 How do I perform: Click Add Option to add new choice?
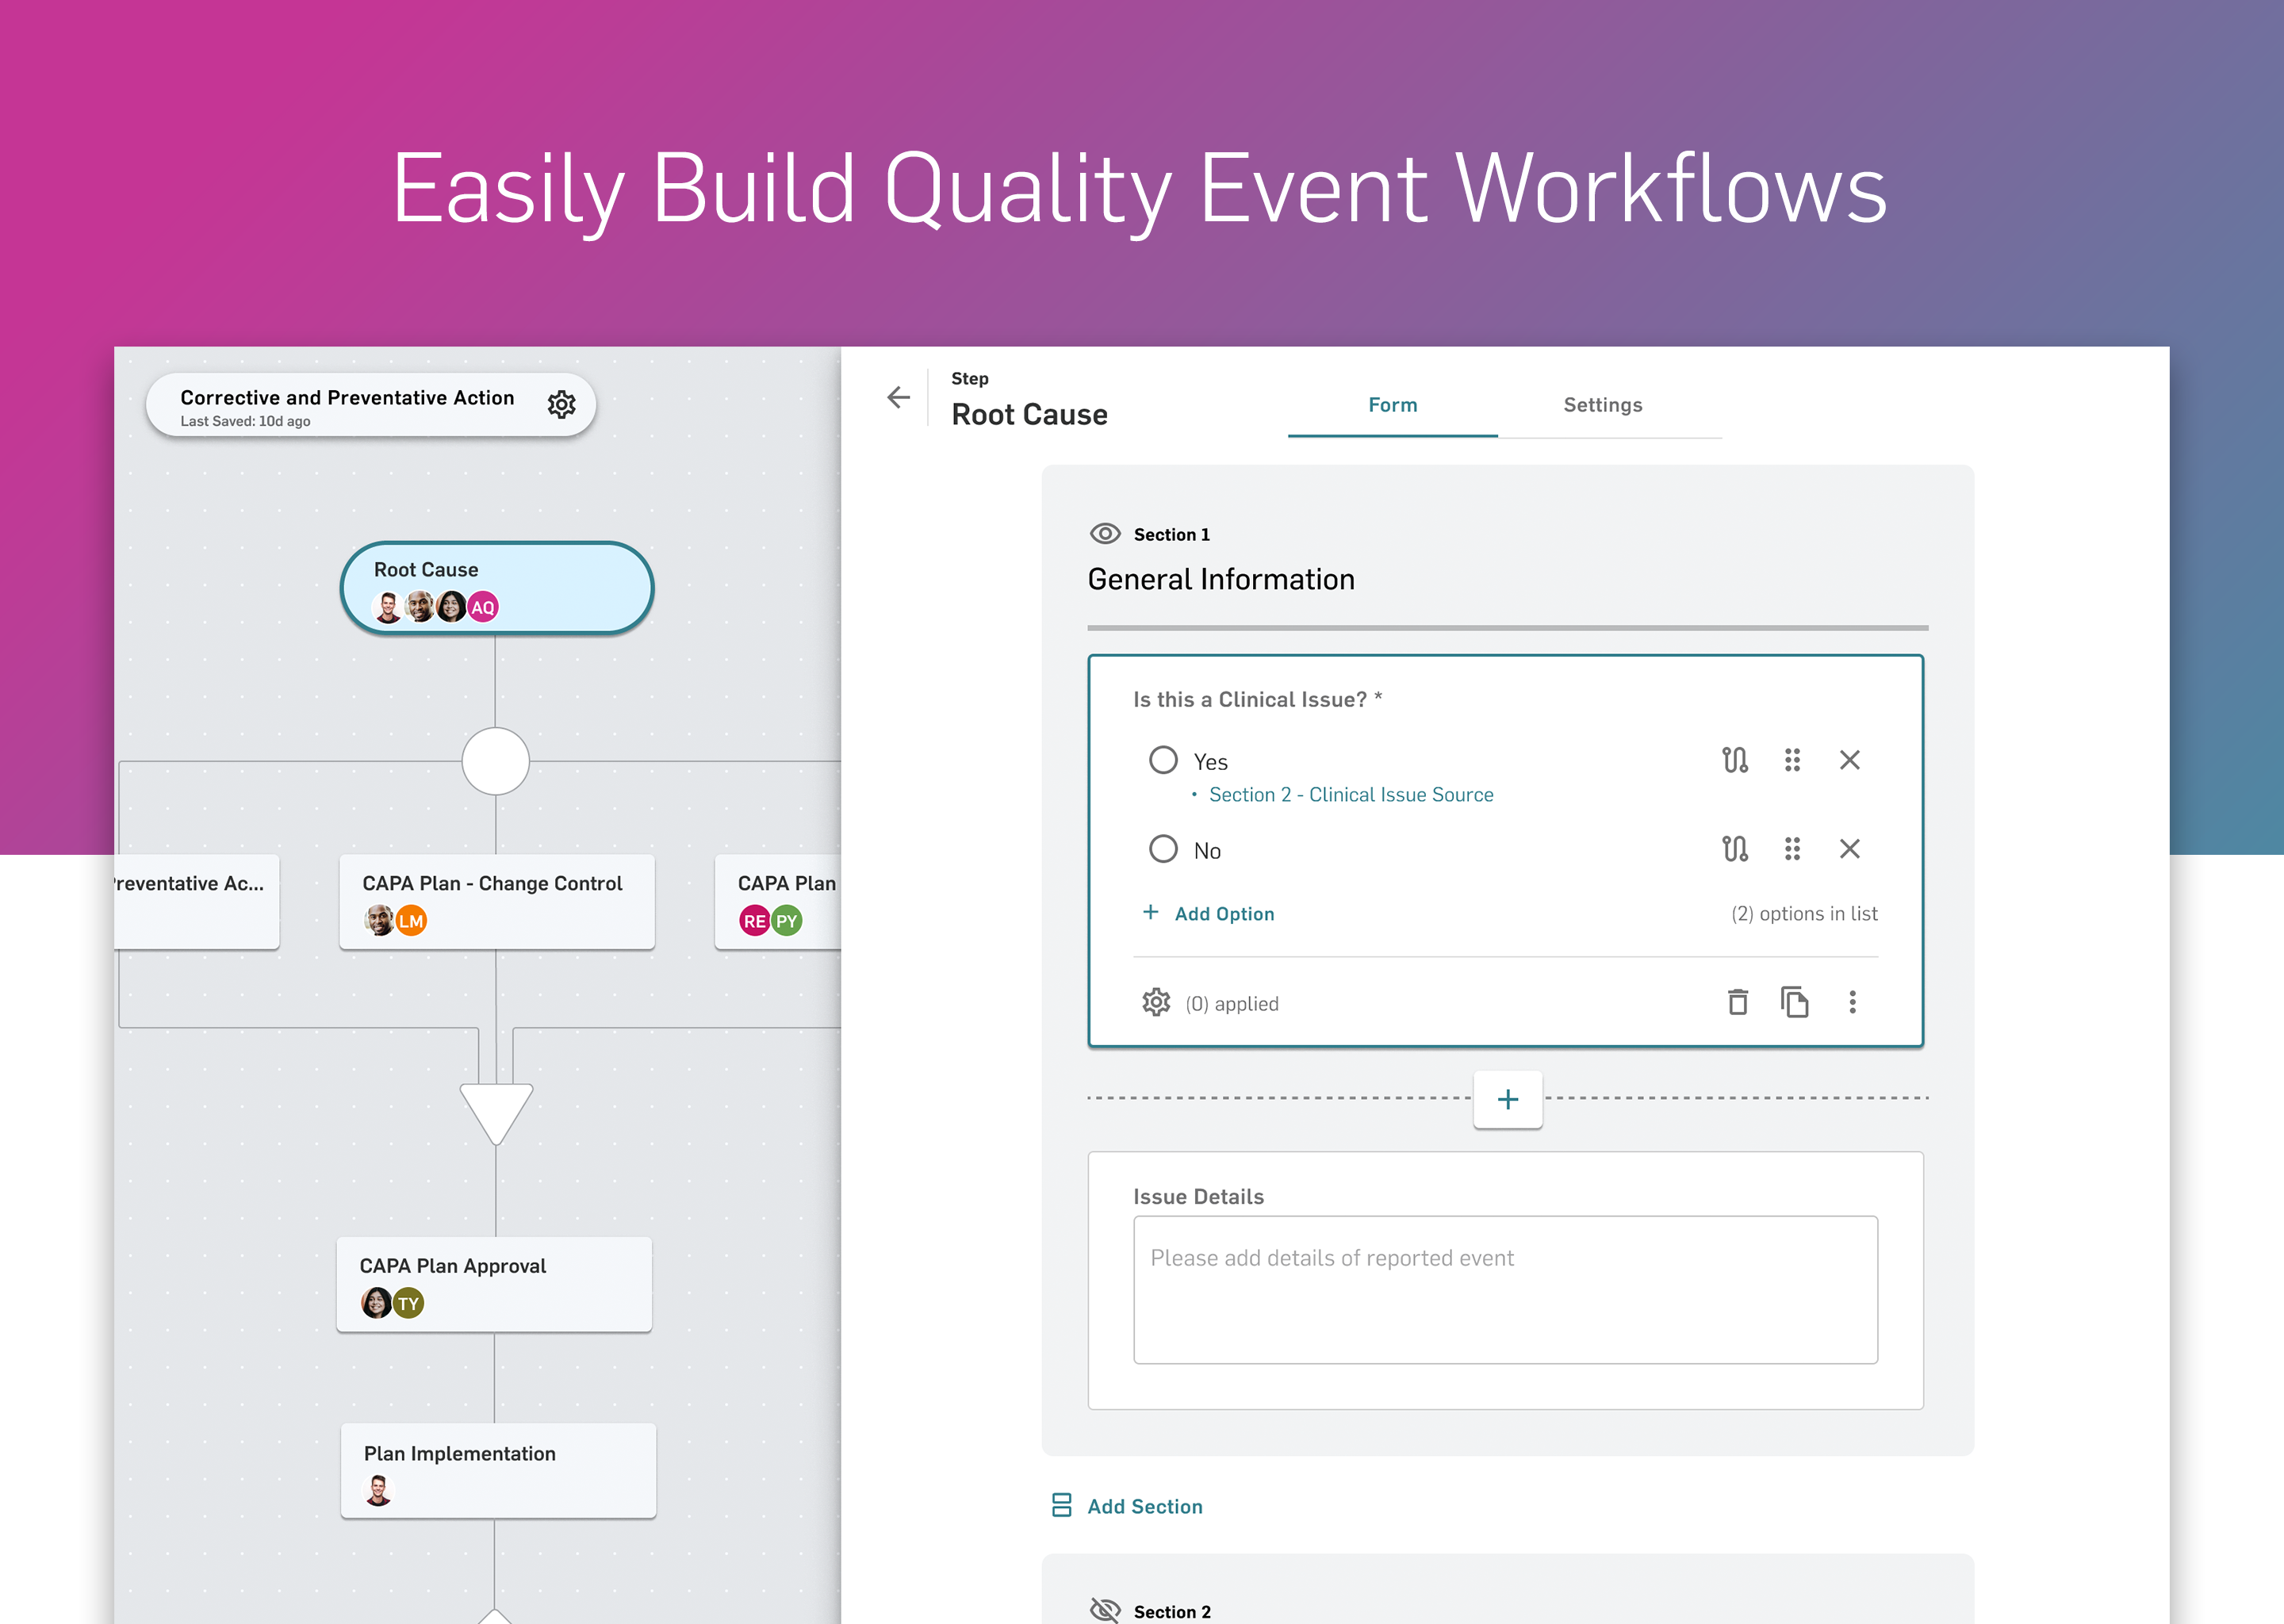tap(1209, 910)
